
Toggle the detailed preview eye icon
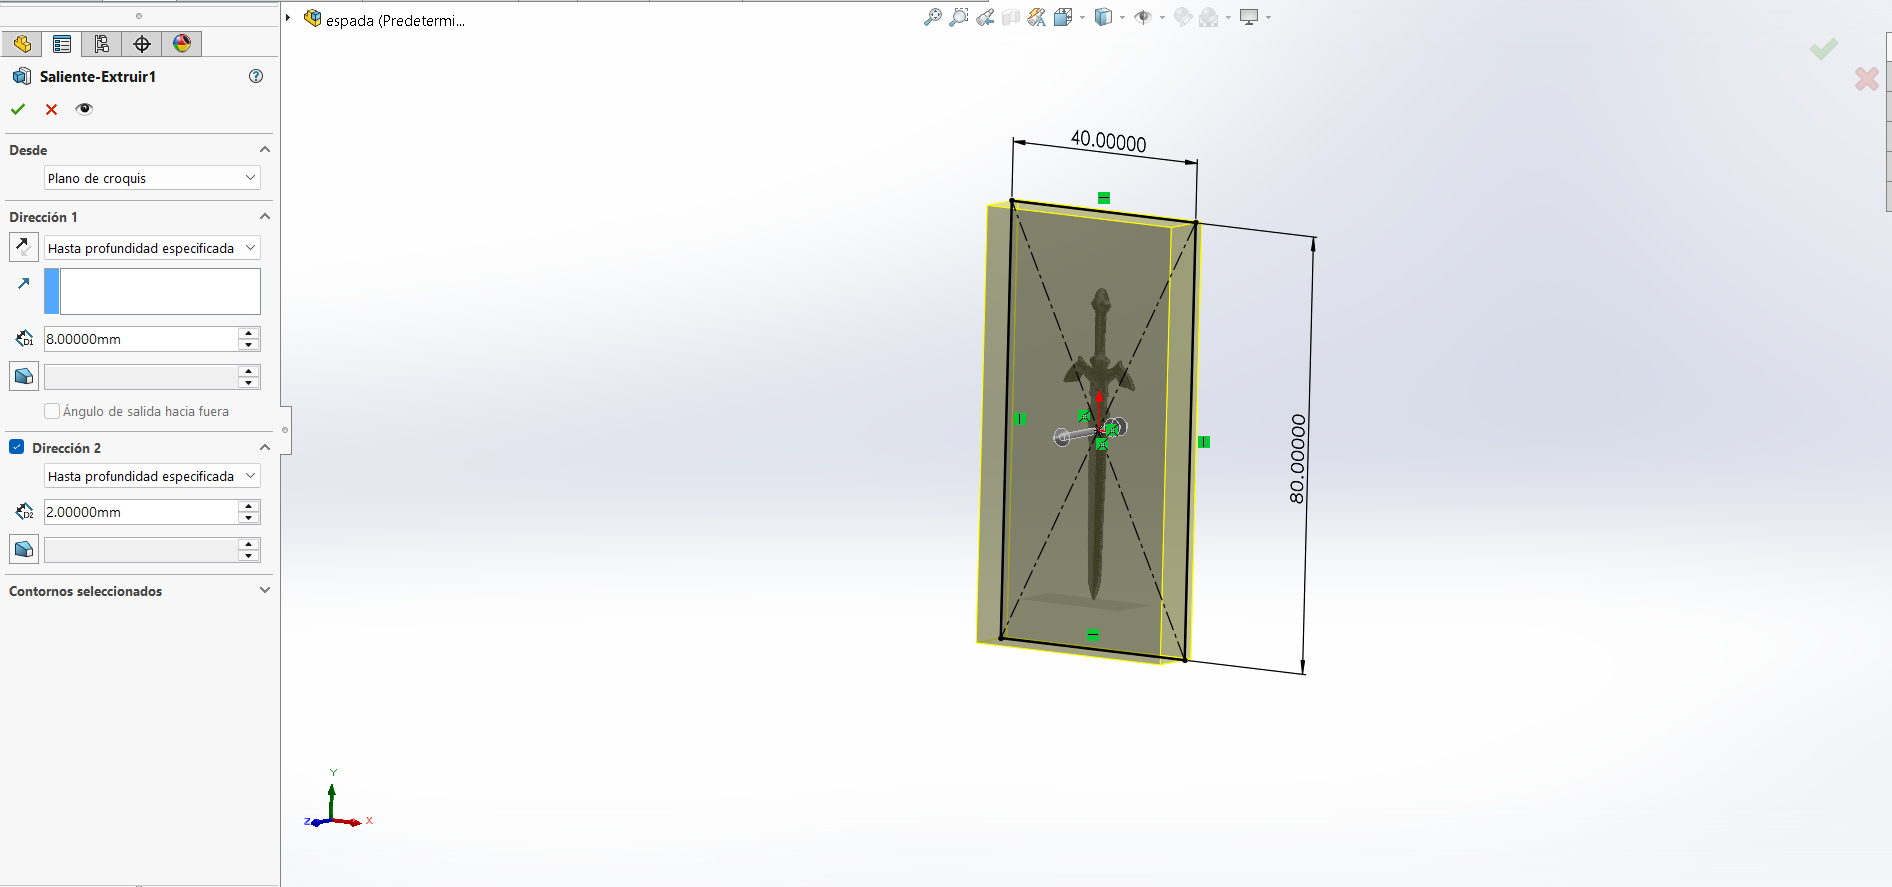[84, 109]
